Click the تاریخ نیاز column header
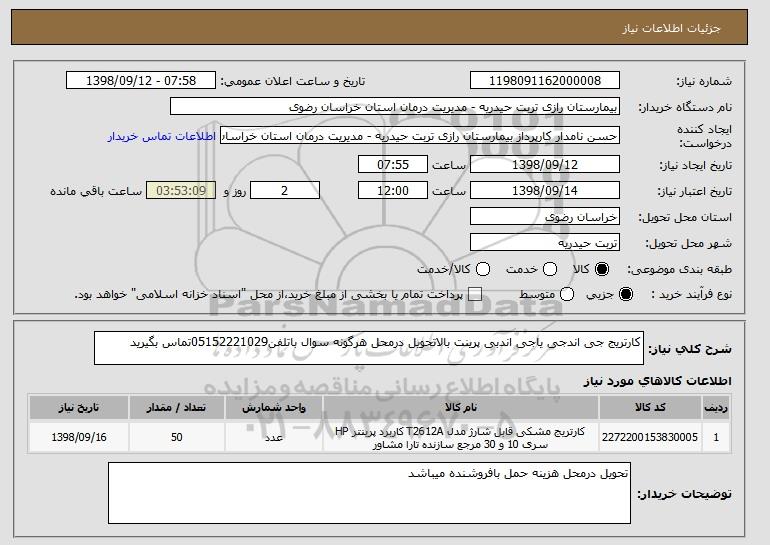This screenshot has width=770, height=545. coord(79,408)
